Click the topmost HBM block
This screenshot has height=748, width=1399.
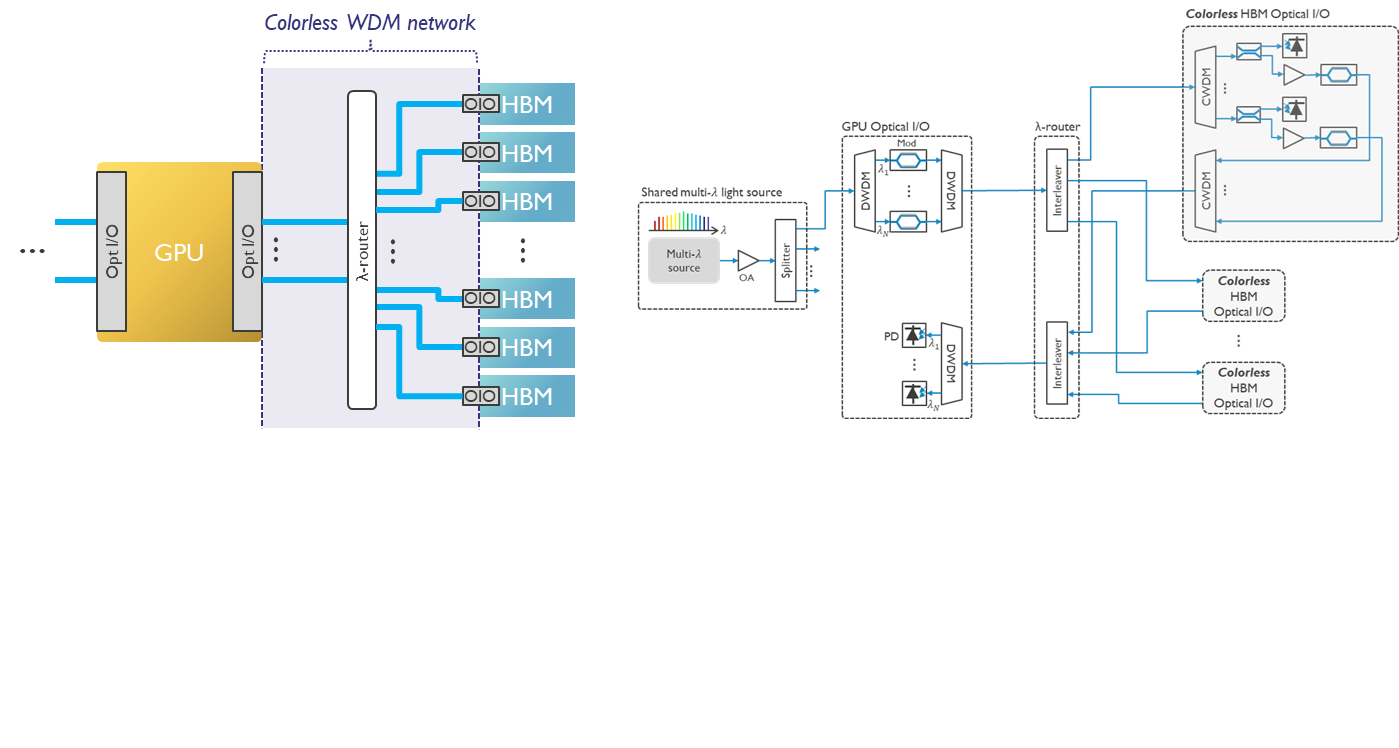click(527, 103)
